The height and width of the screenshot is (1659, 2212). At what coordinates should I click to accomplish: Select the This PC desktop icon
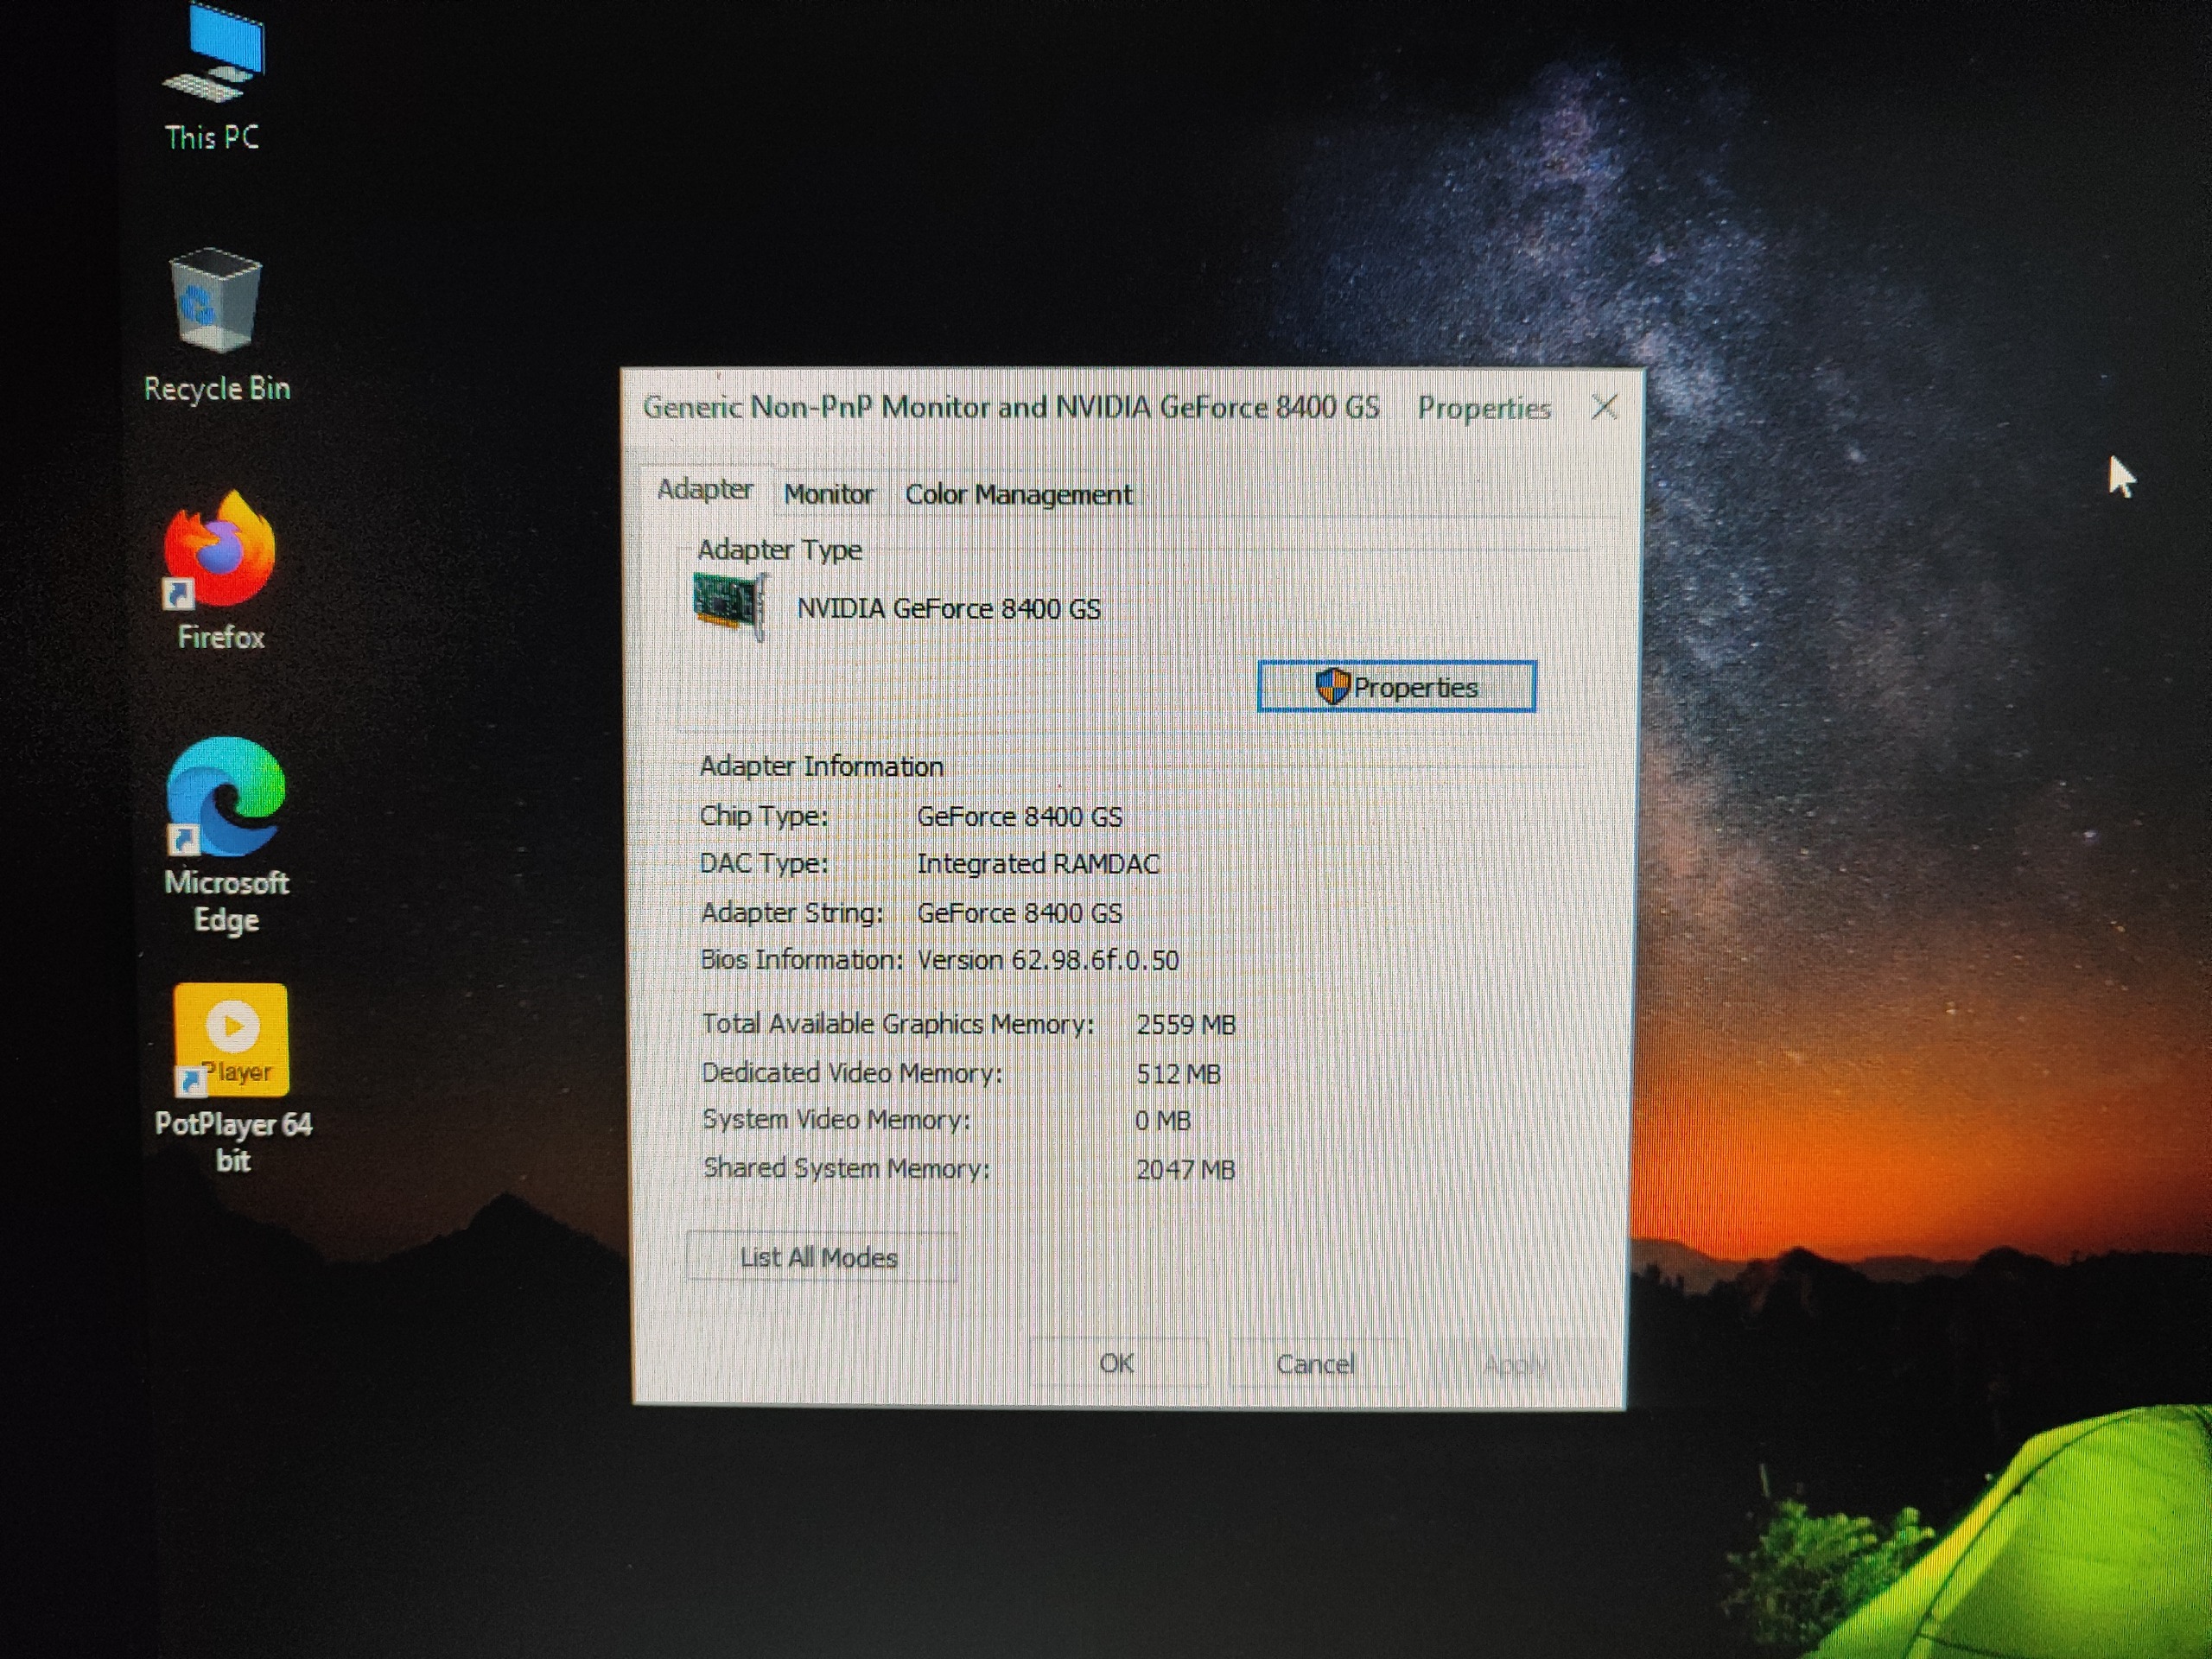point(214,60)
